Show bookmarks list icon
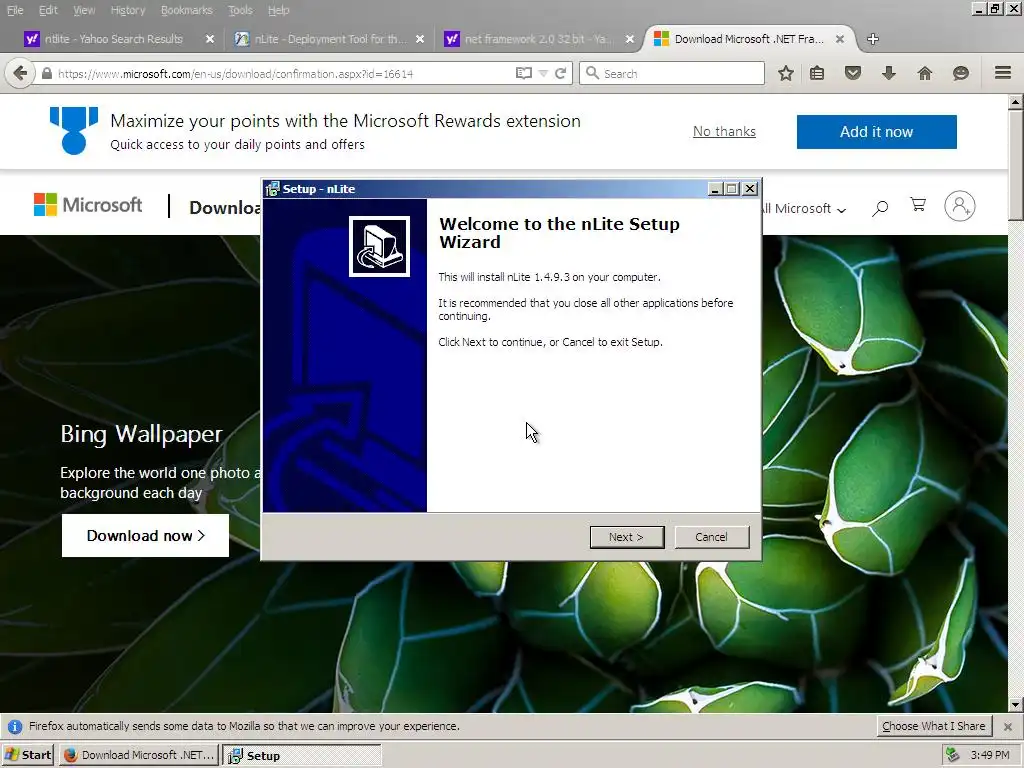The width and height of the screenshot is (1024, 768). pyautogui.click(x=817, y=73)
